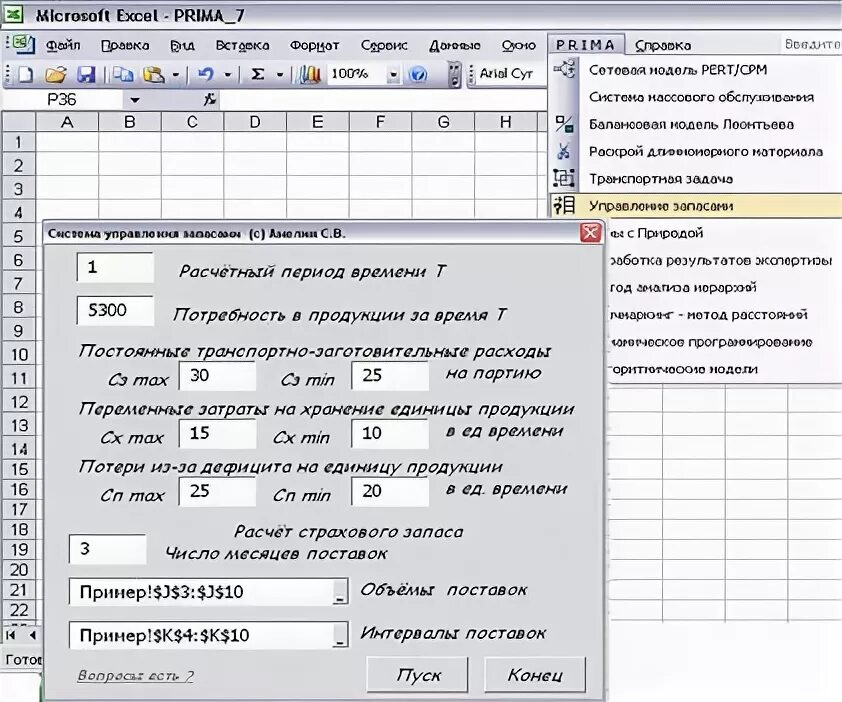842x702 pixels.
Task: Click the blue Help question icon
Action: (x=418, y=74)
